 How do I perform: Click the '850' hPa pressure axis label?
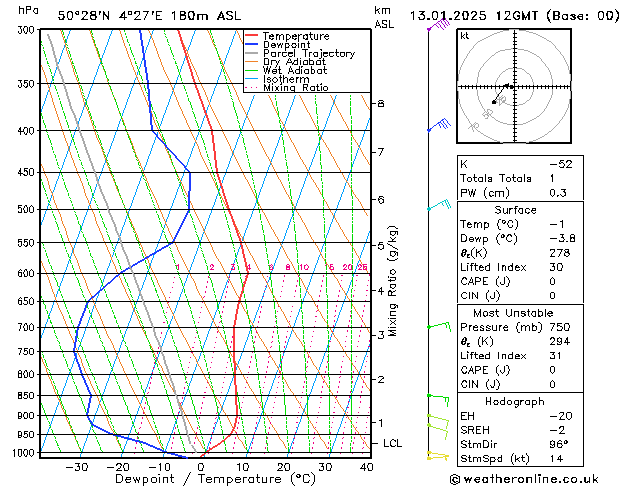(26, 395)
